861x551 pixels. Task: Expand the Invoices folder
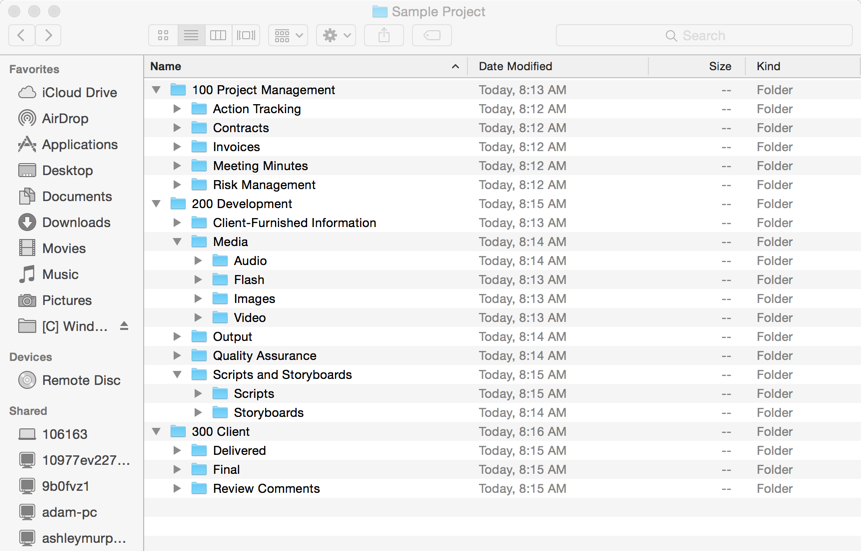[177, 147]
